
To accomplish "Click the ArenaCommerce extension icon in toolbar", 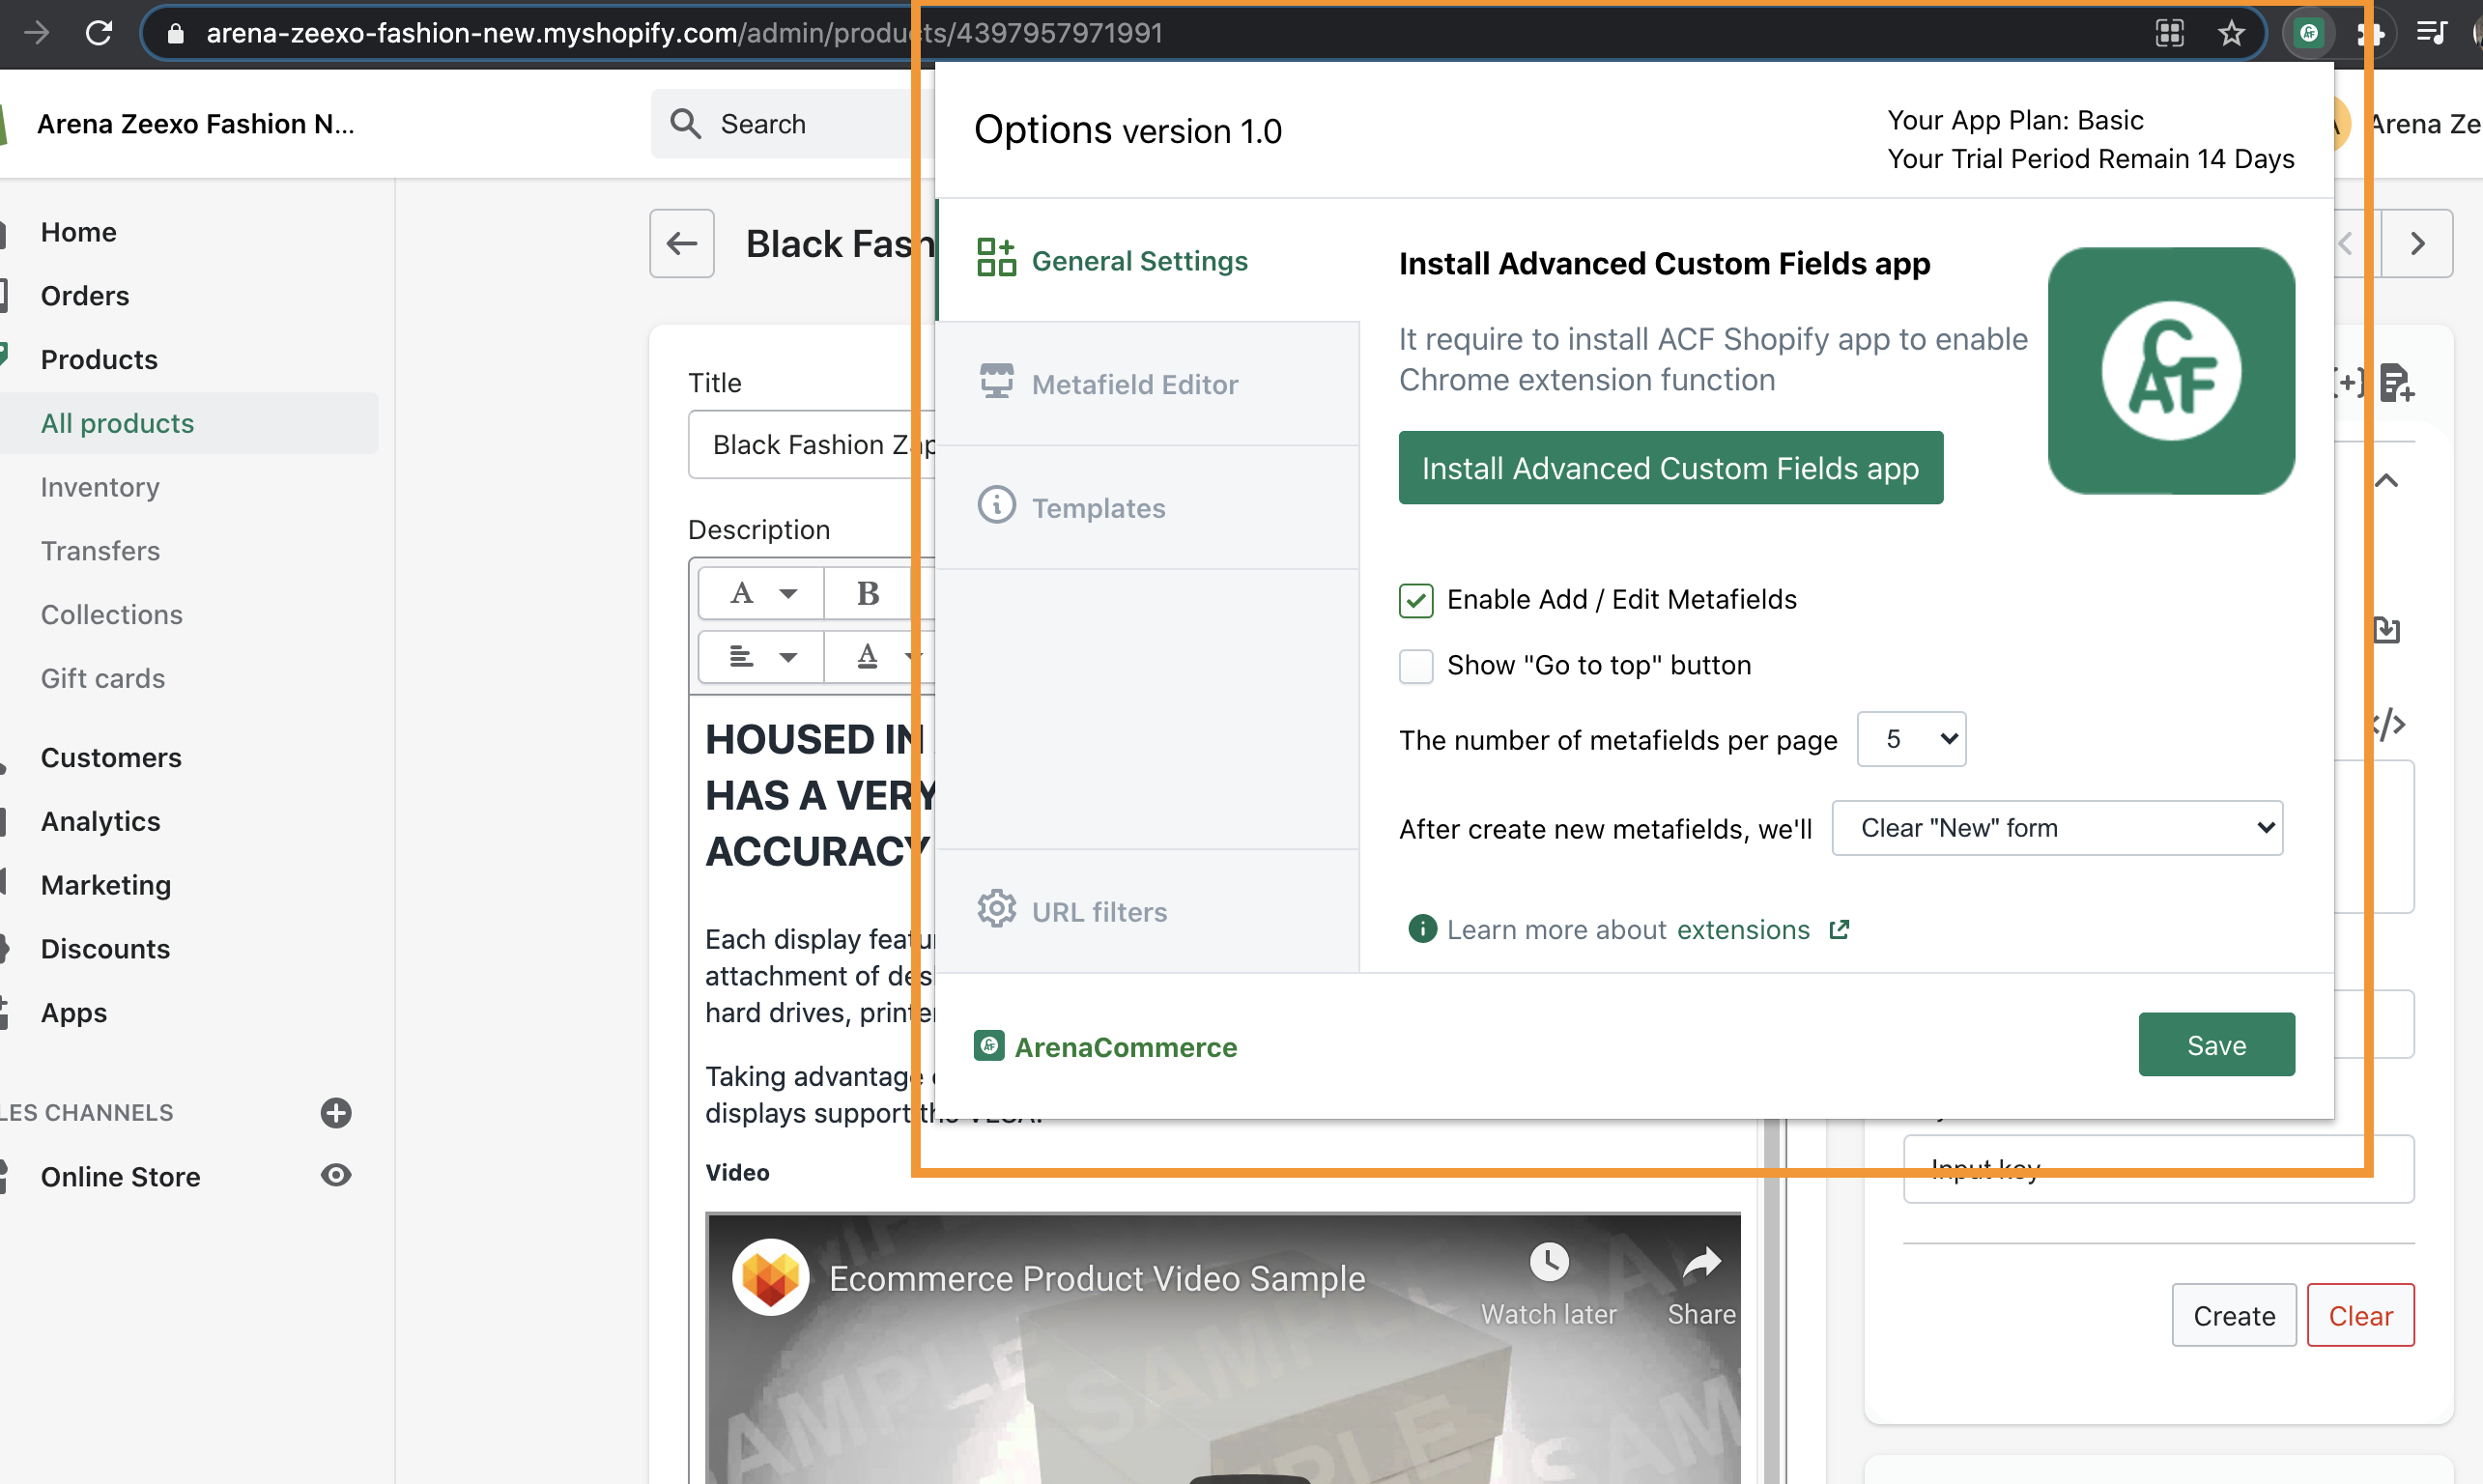I will pos(2308,33).
